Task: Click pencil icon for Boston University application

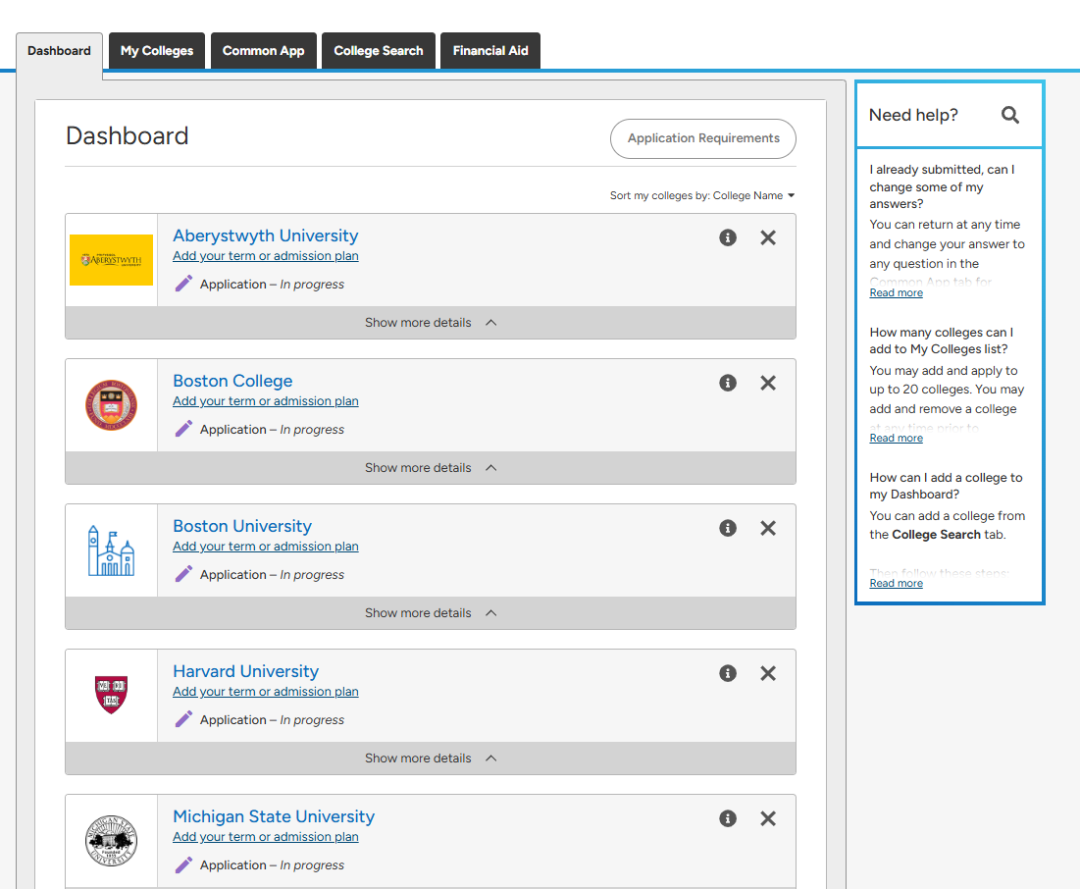Action: pyautogui.click(x=183, y=574)
